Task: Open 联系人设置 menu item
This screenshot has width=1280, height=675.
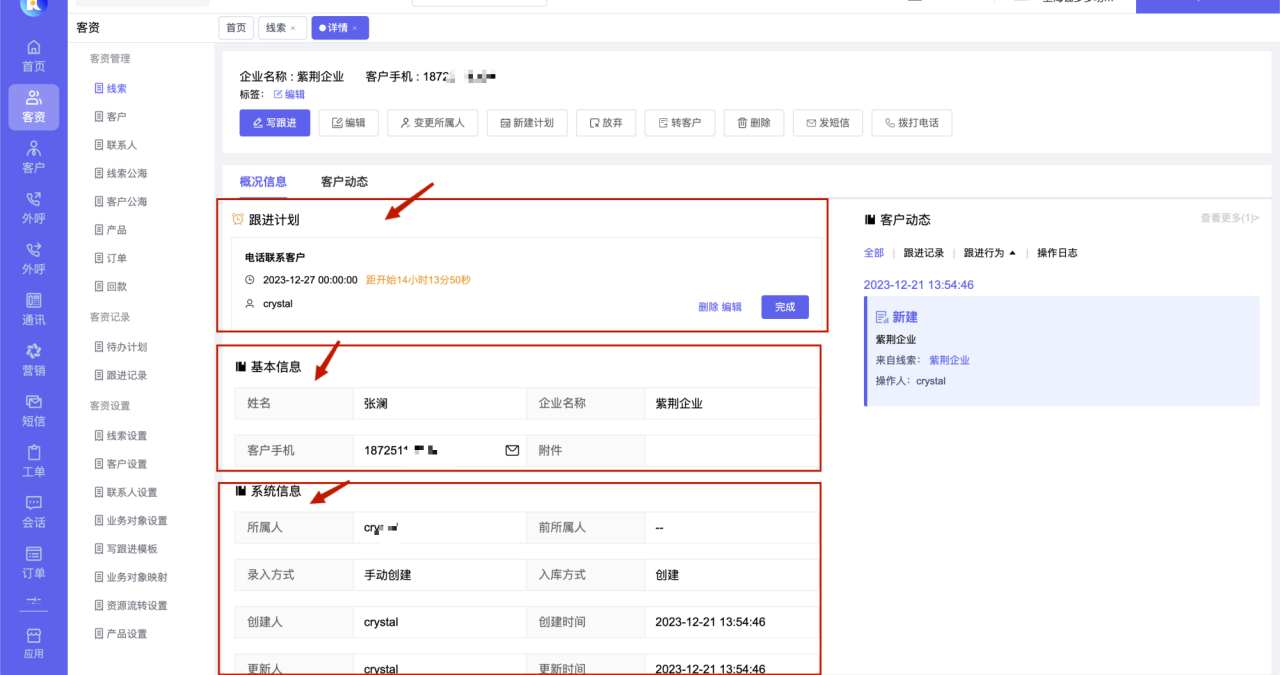Action: pos(125,492)
